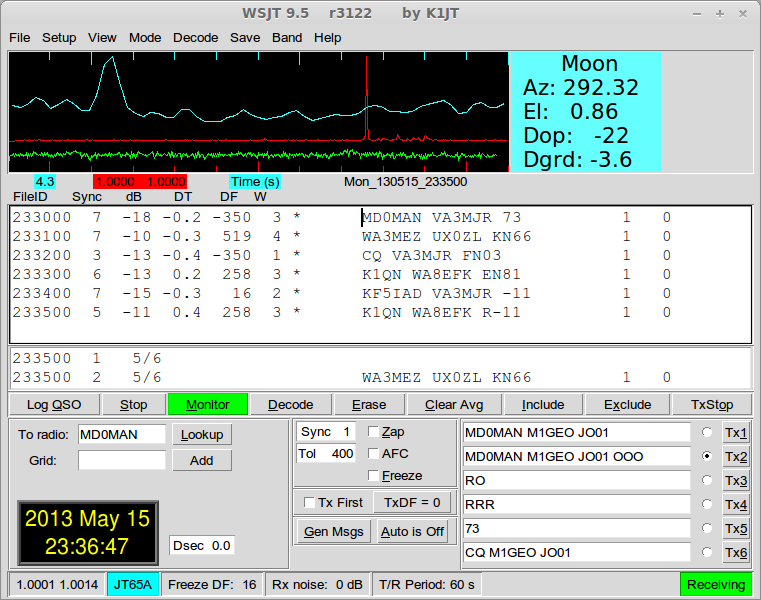Click the Time (s) axis label
This screenshot has width=761, height=600.
pyautogui.click(x=255, y=182)
